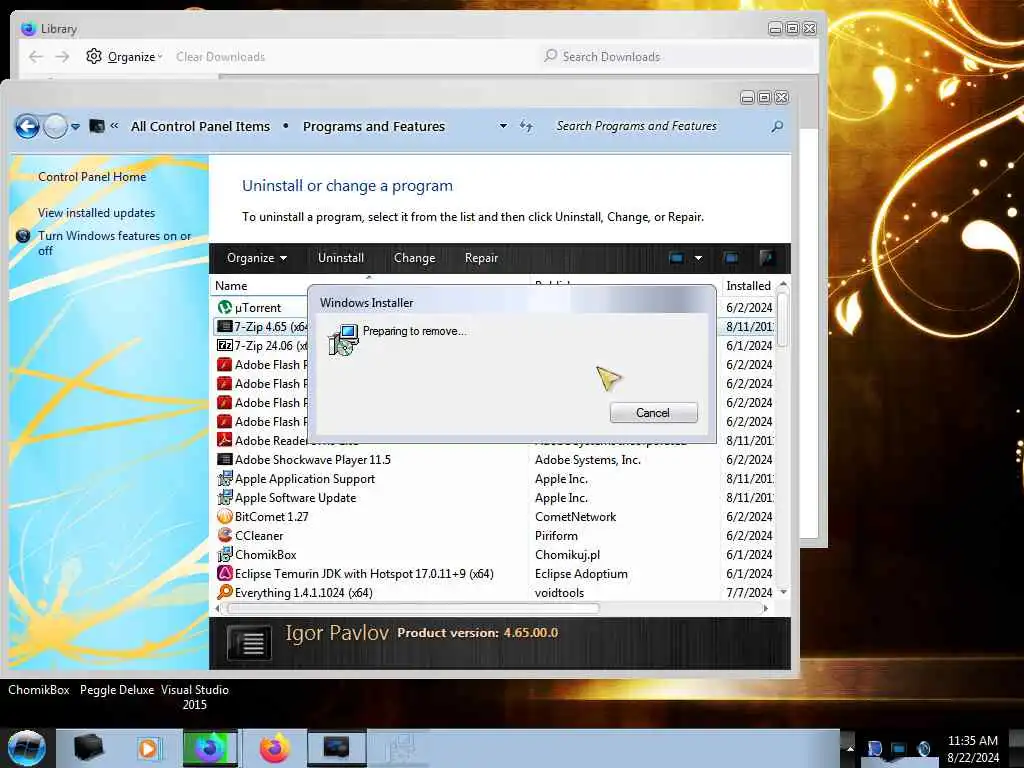Click the BitComet icon
The width and height of the screenshot is (1024, 768).
[x=225, y=516]
